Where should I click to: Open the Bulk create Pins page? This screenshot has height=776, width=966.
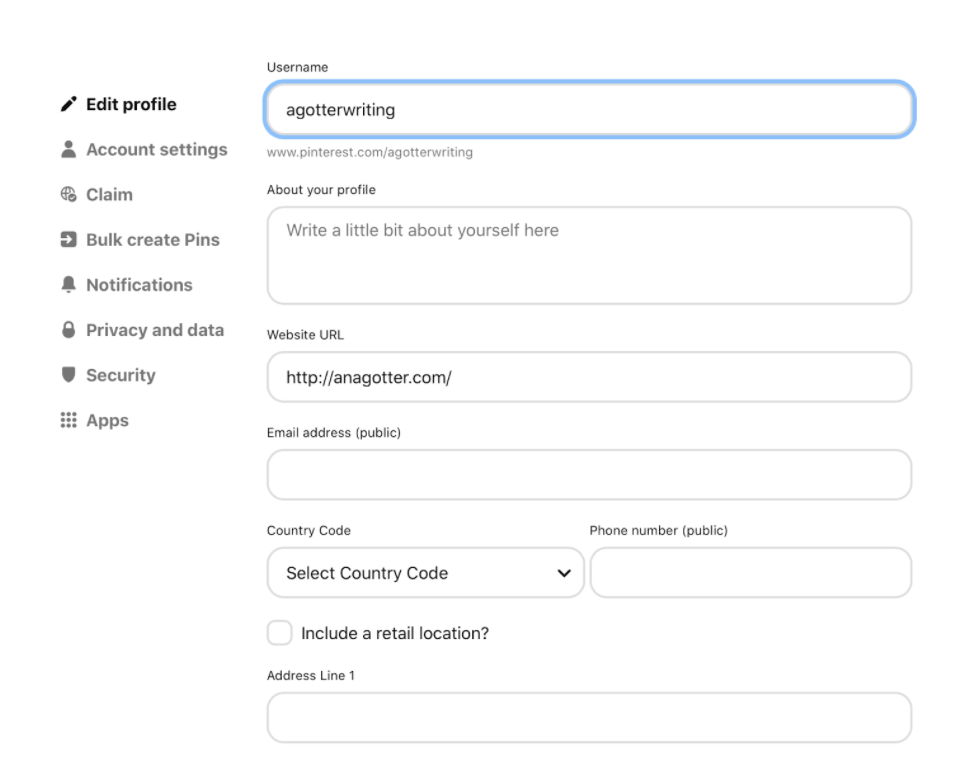152,240
